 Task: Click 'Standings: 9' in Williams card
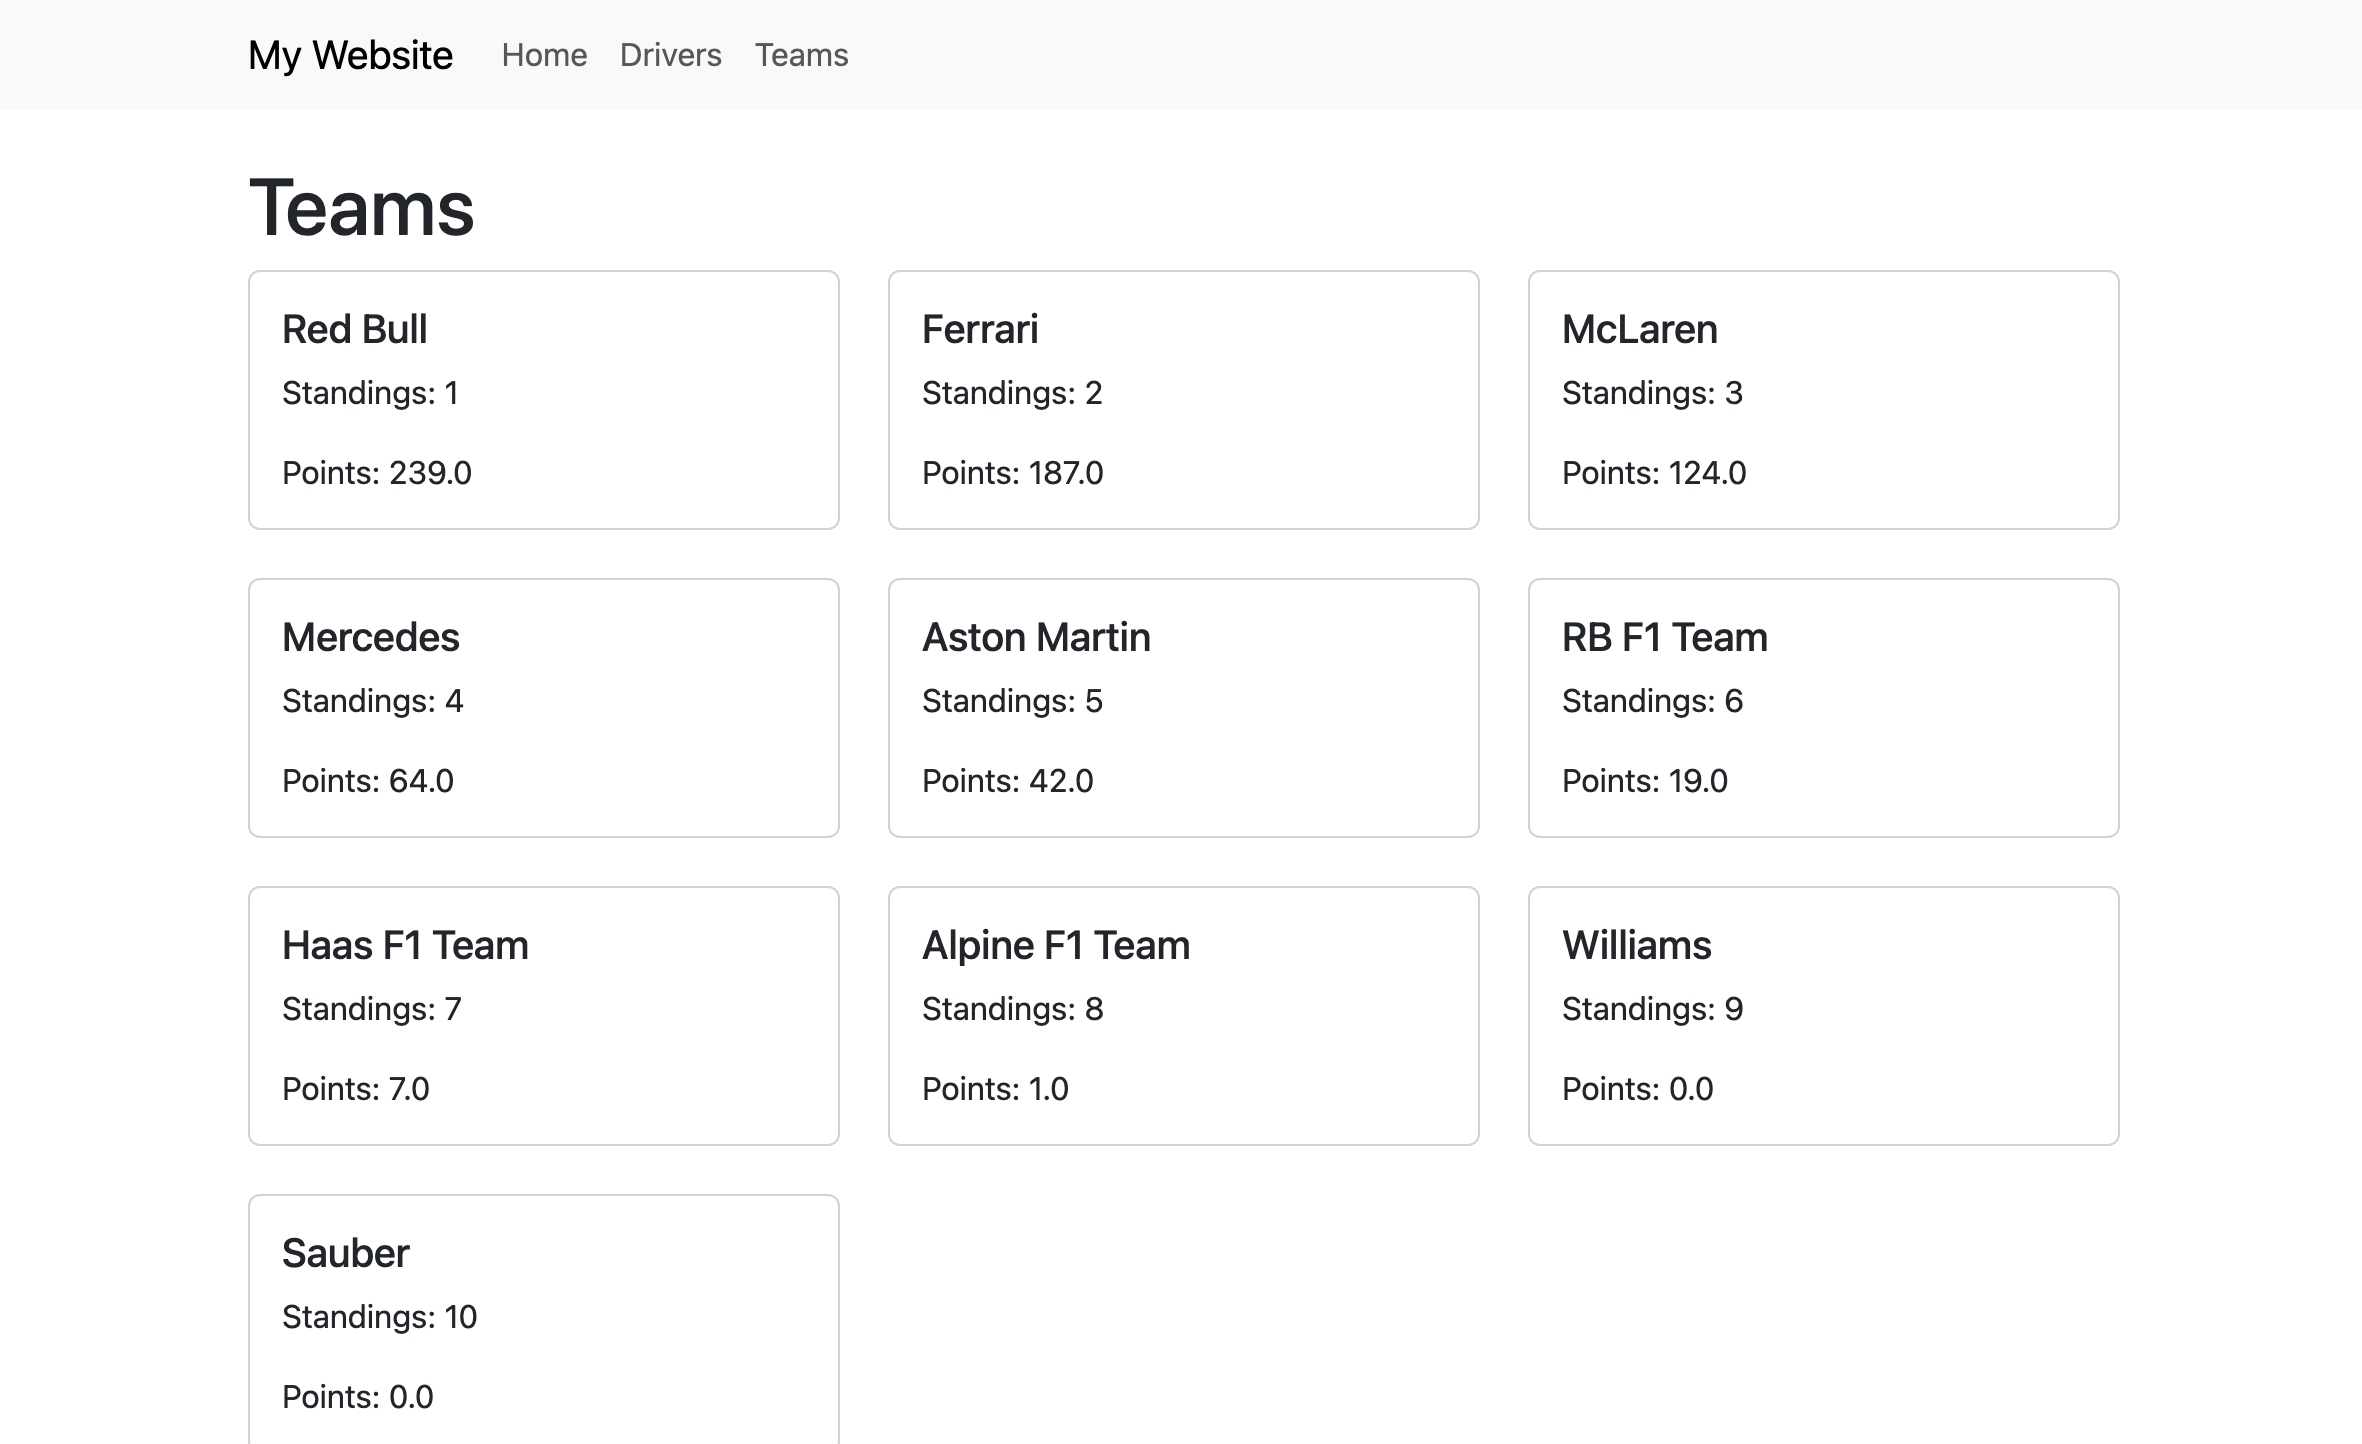[x=1652, y=1009]
